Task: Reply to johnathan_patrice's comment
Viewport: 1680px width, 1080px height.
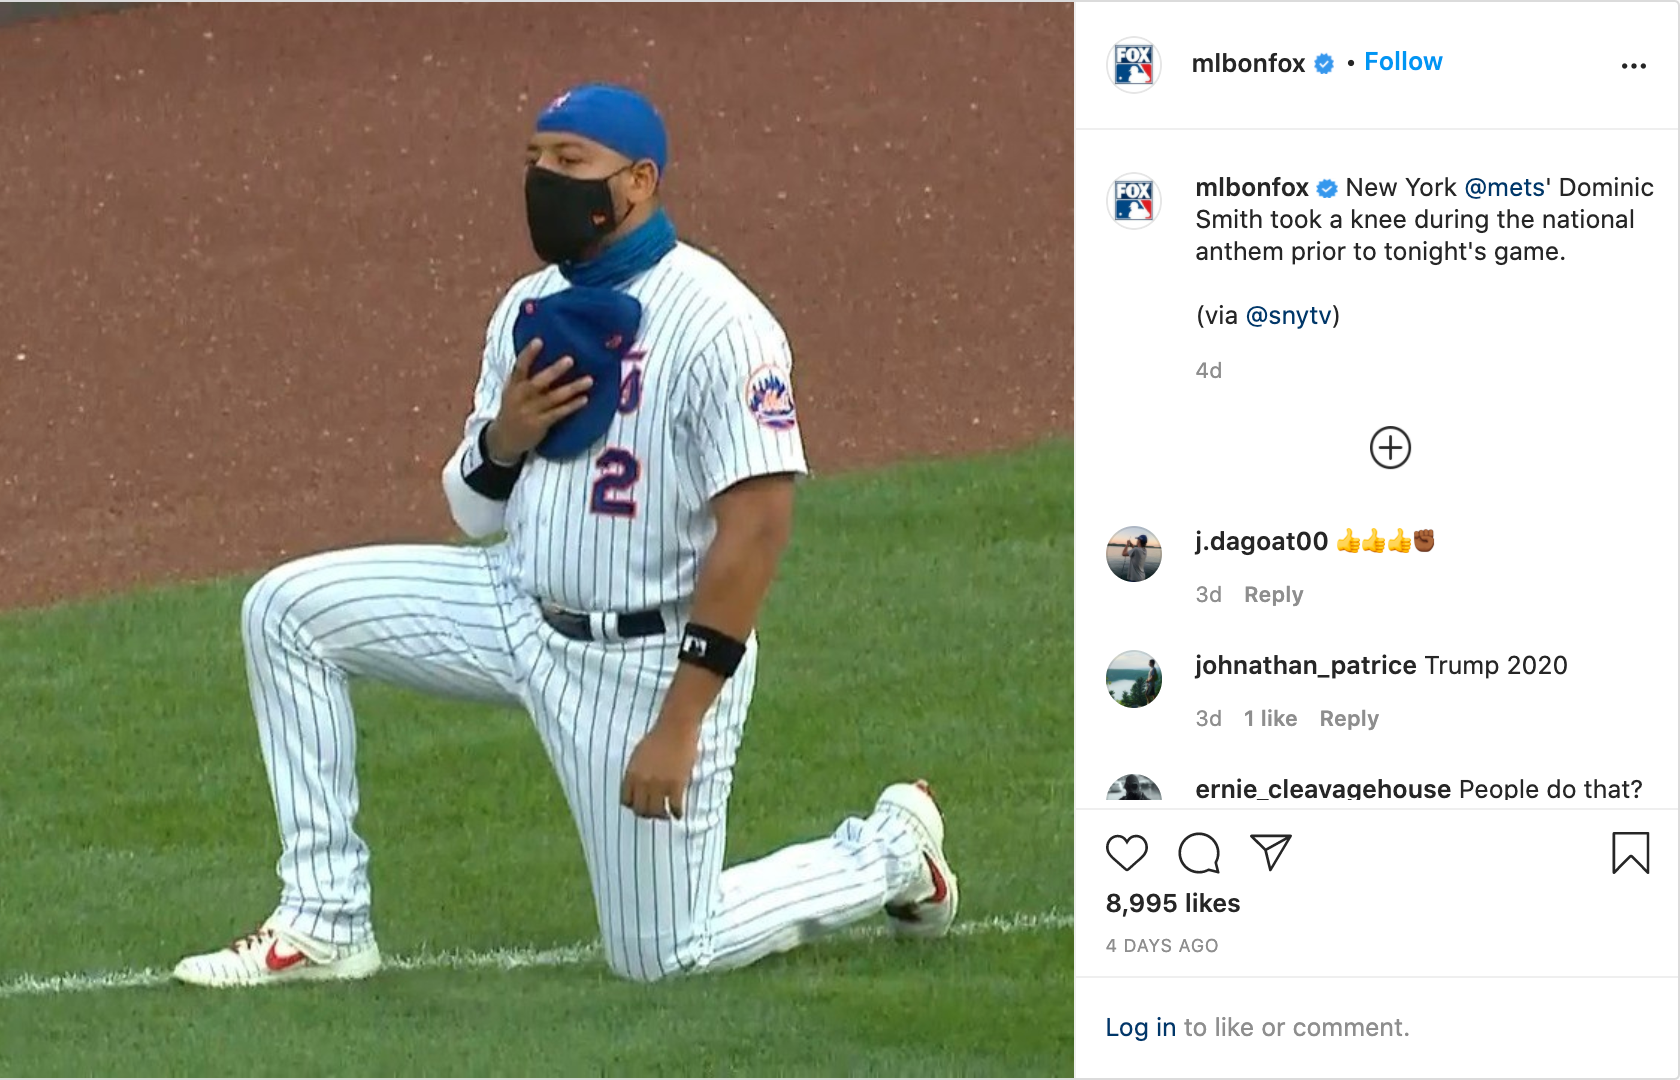Action: pos(1348,718)
